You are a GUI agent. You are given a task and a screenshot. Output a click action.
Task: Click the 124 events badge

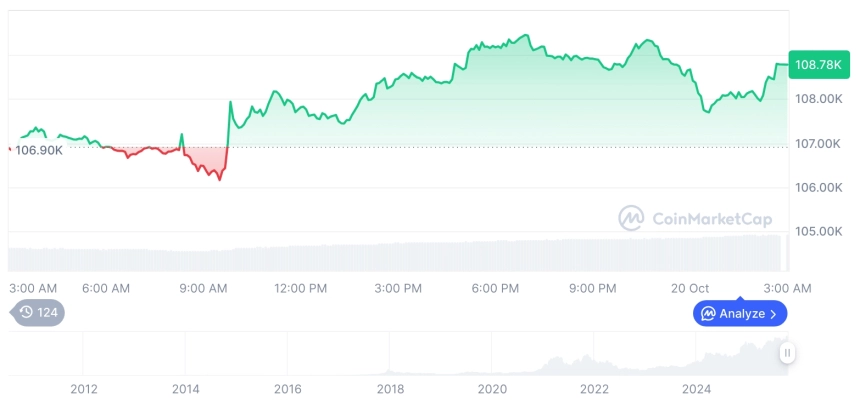pos(40,313)
